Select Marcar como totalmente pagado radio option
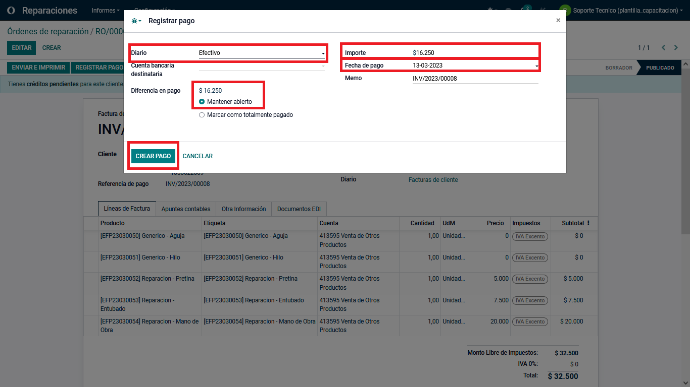This screenshot has width=690, height=387. tap(202, 115)
